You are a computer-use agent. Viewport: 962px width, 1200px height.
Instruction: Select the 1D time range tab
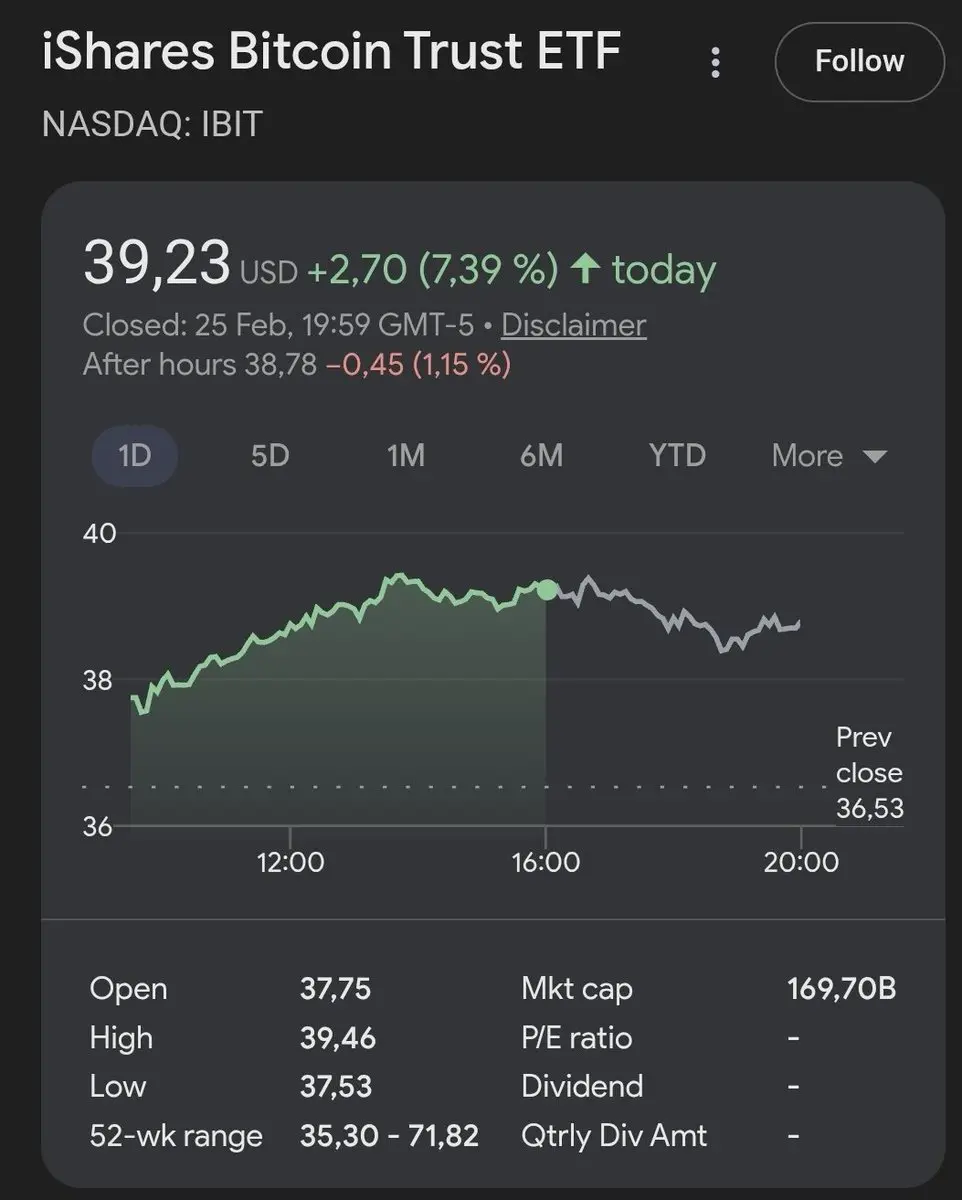pyautogui.click(x=134, y=456)
